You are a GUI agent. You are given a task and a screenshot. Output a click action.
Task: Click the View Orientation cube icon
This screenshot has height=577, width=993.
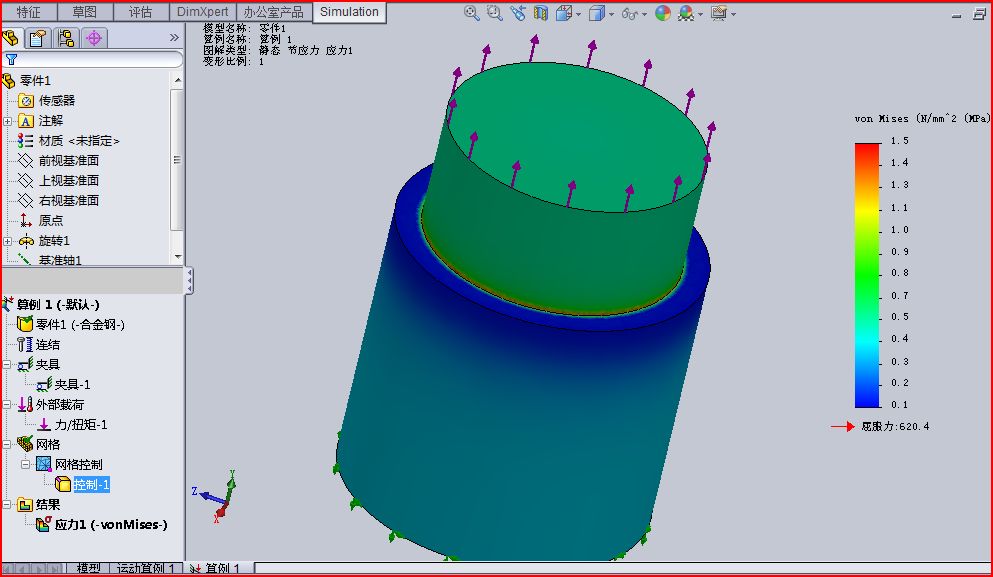pos(564,13)
